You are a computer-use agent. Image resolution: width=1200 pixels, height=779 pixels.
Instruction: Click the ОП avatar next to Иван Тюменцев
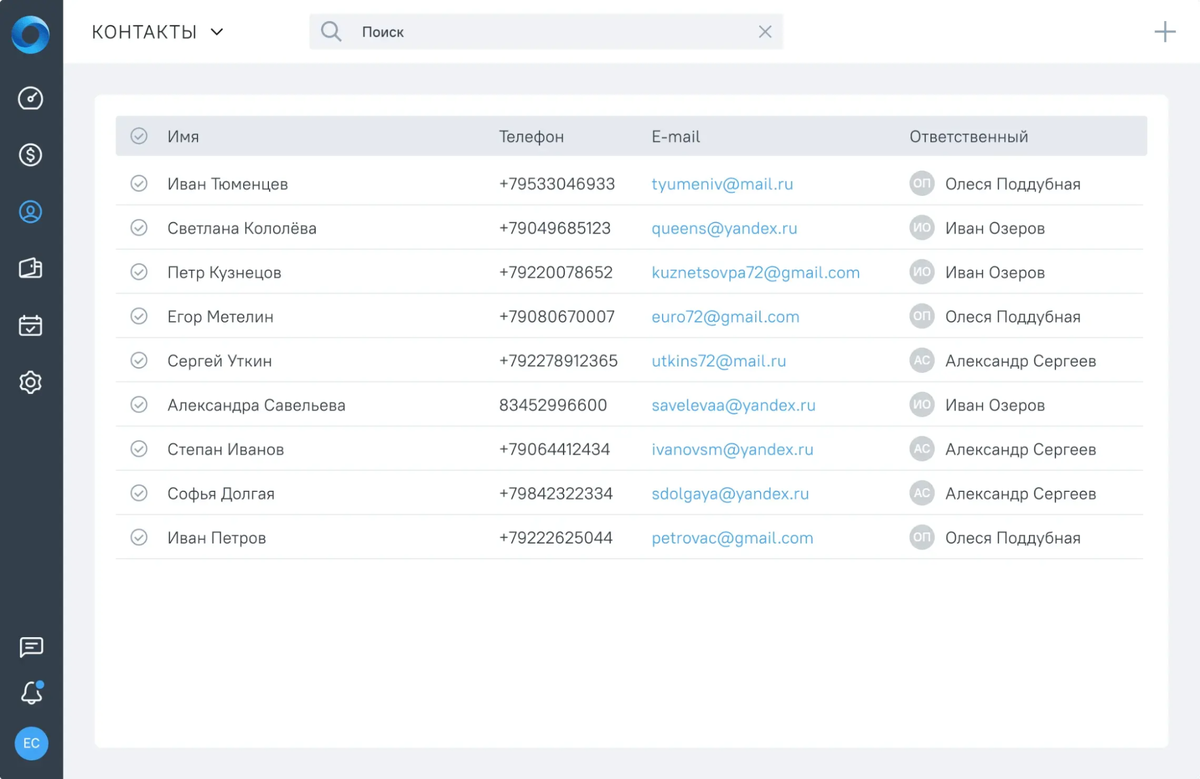922,184
